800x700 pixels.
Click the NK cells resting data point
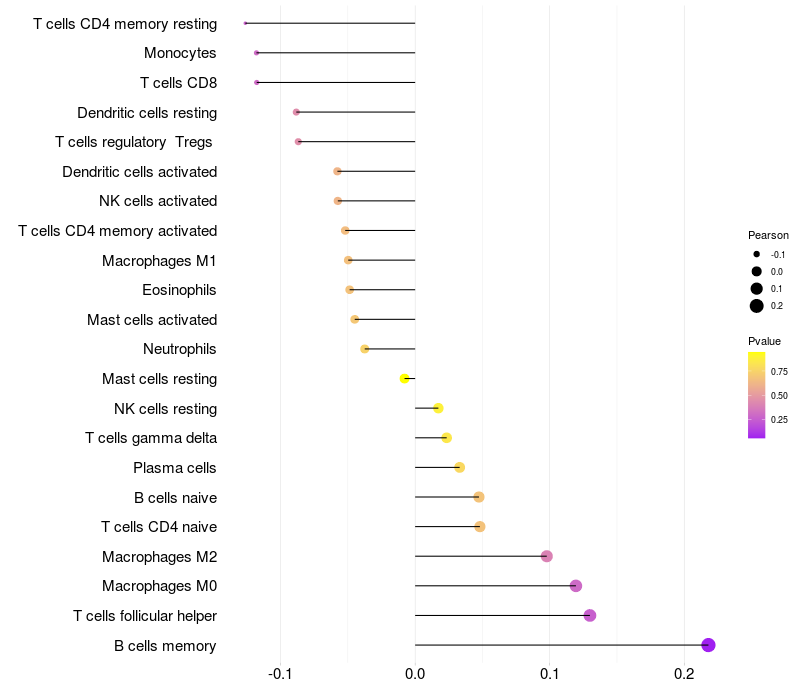pyautogui.click(x=437, y=408)
